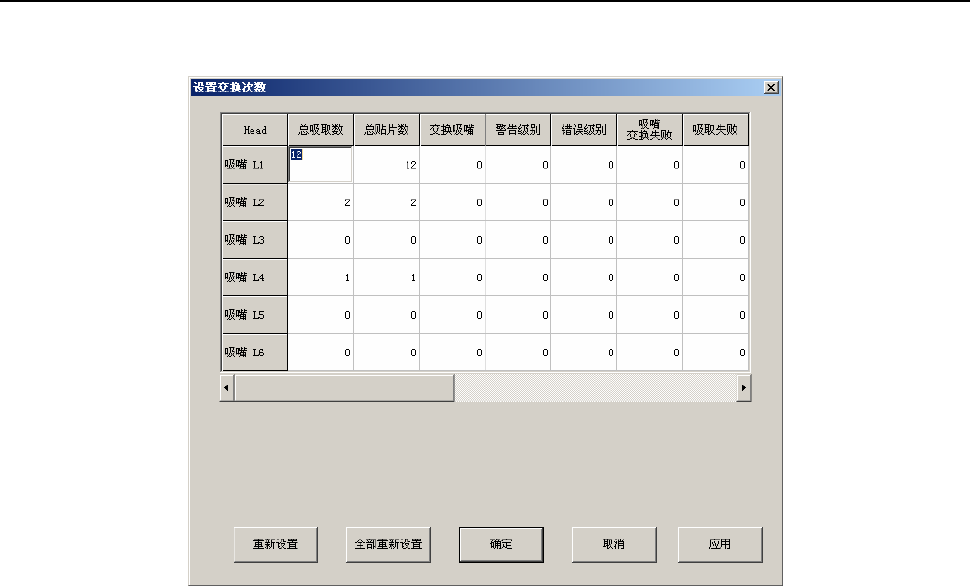Select 总贴片数 cell for 吸嘴 L2
The width and height of the screenshot is (970, 586).
pos(387,202)
